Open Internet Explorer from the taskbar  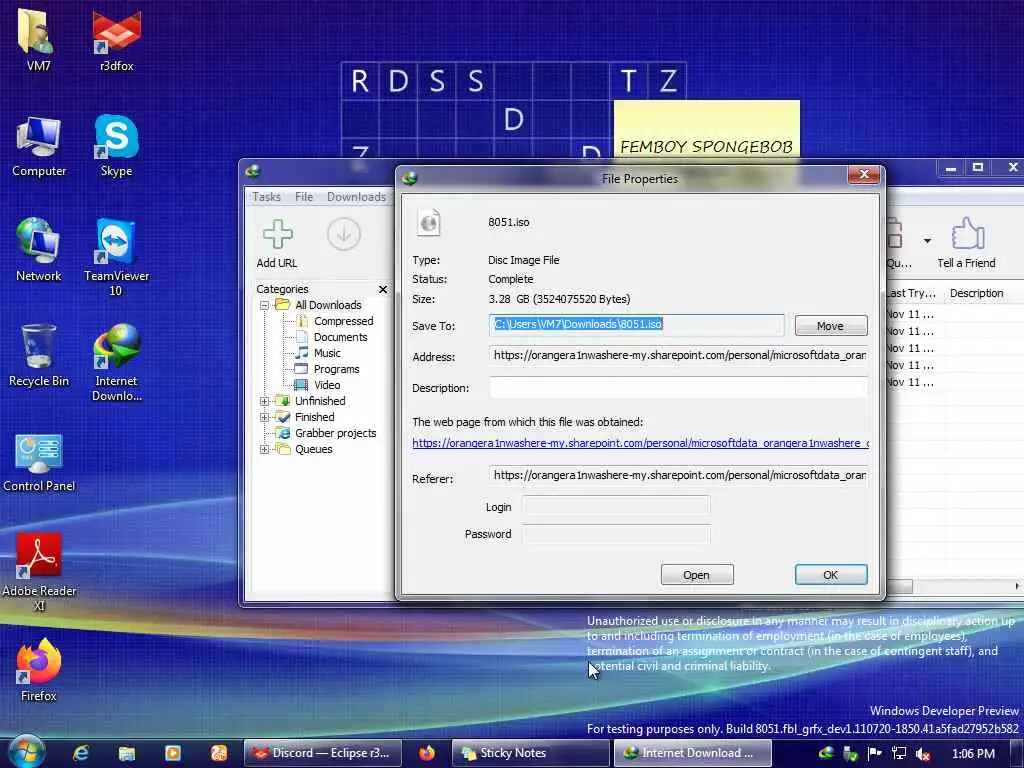coord(80,753)
